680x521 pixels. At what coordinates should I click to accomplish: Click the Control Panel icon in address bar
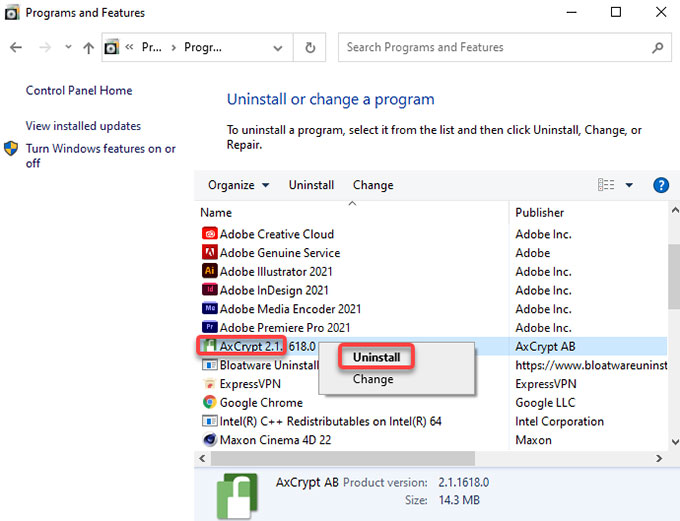(x=111, y=47)
